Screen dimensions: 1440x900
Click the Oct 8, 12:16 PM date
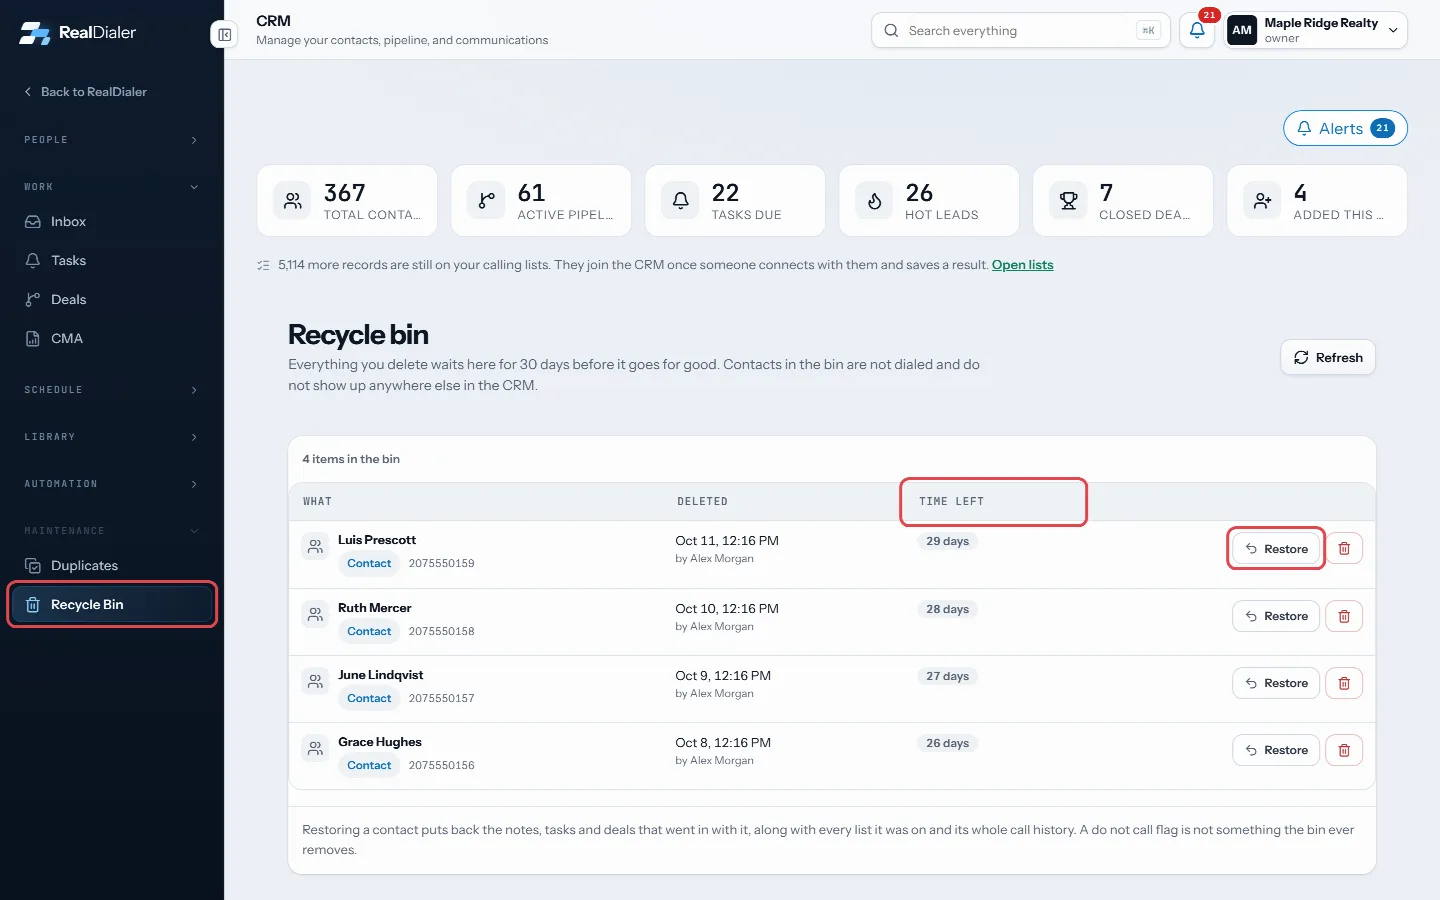723,743
